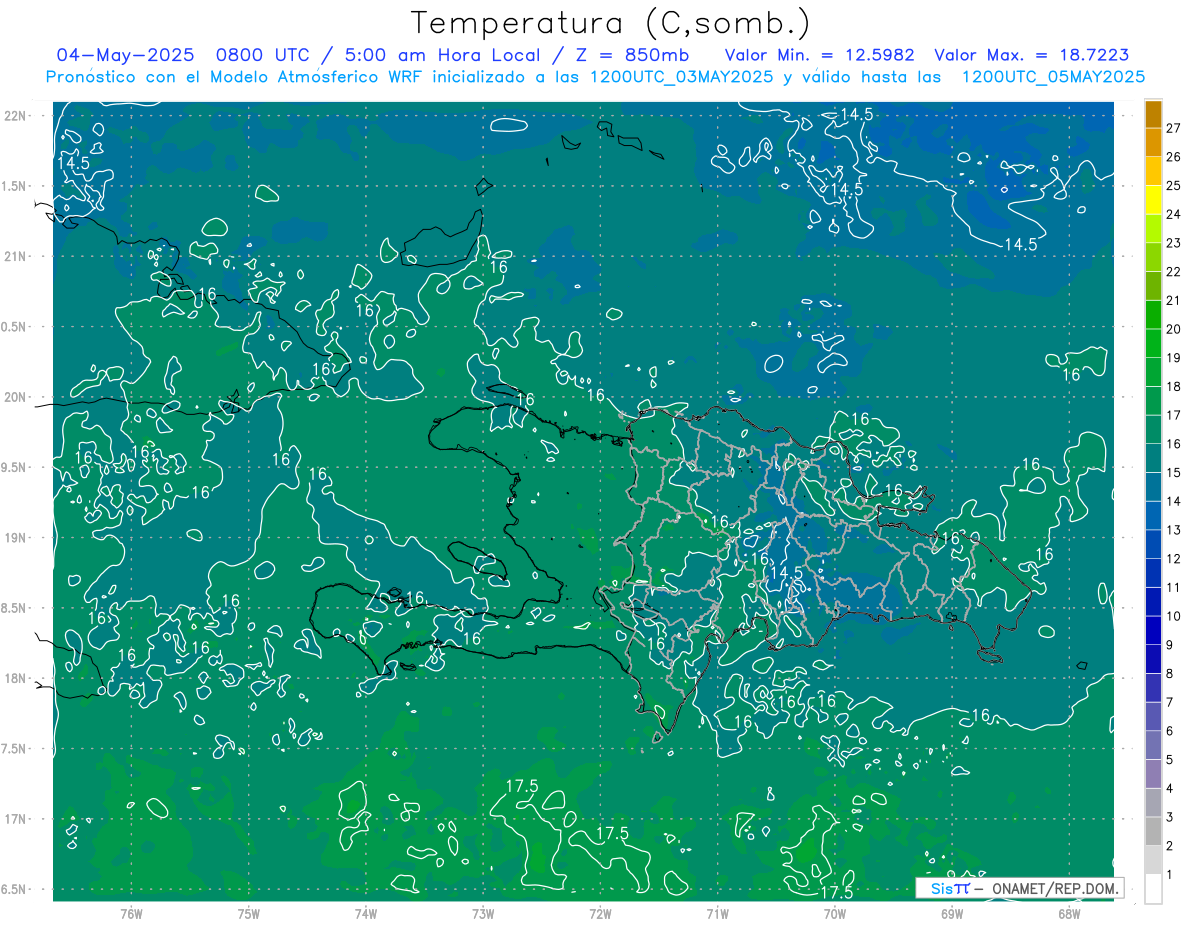1200x927 pixels.
Task: Click the "68W" longitude axis label
Action: point(1069,913)
